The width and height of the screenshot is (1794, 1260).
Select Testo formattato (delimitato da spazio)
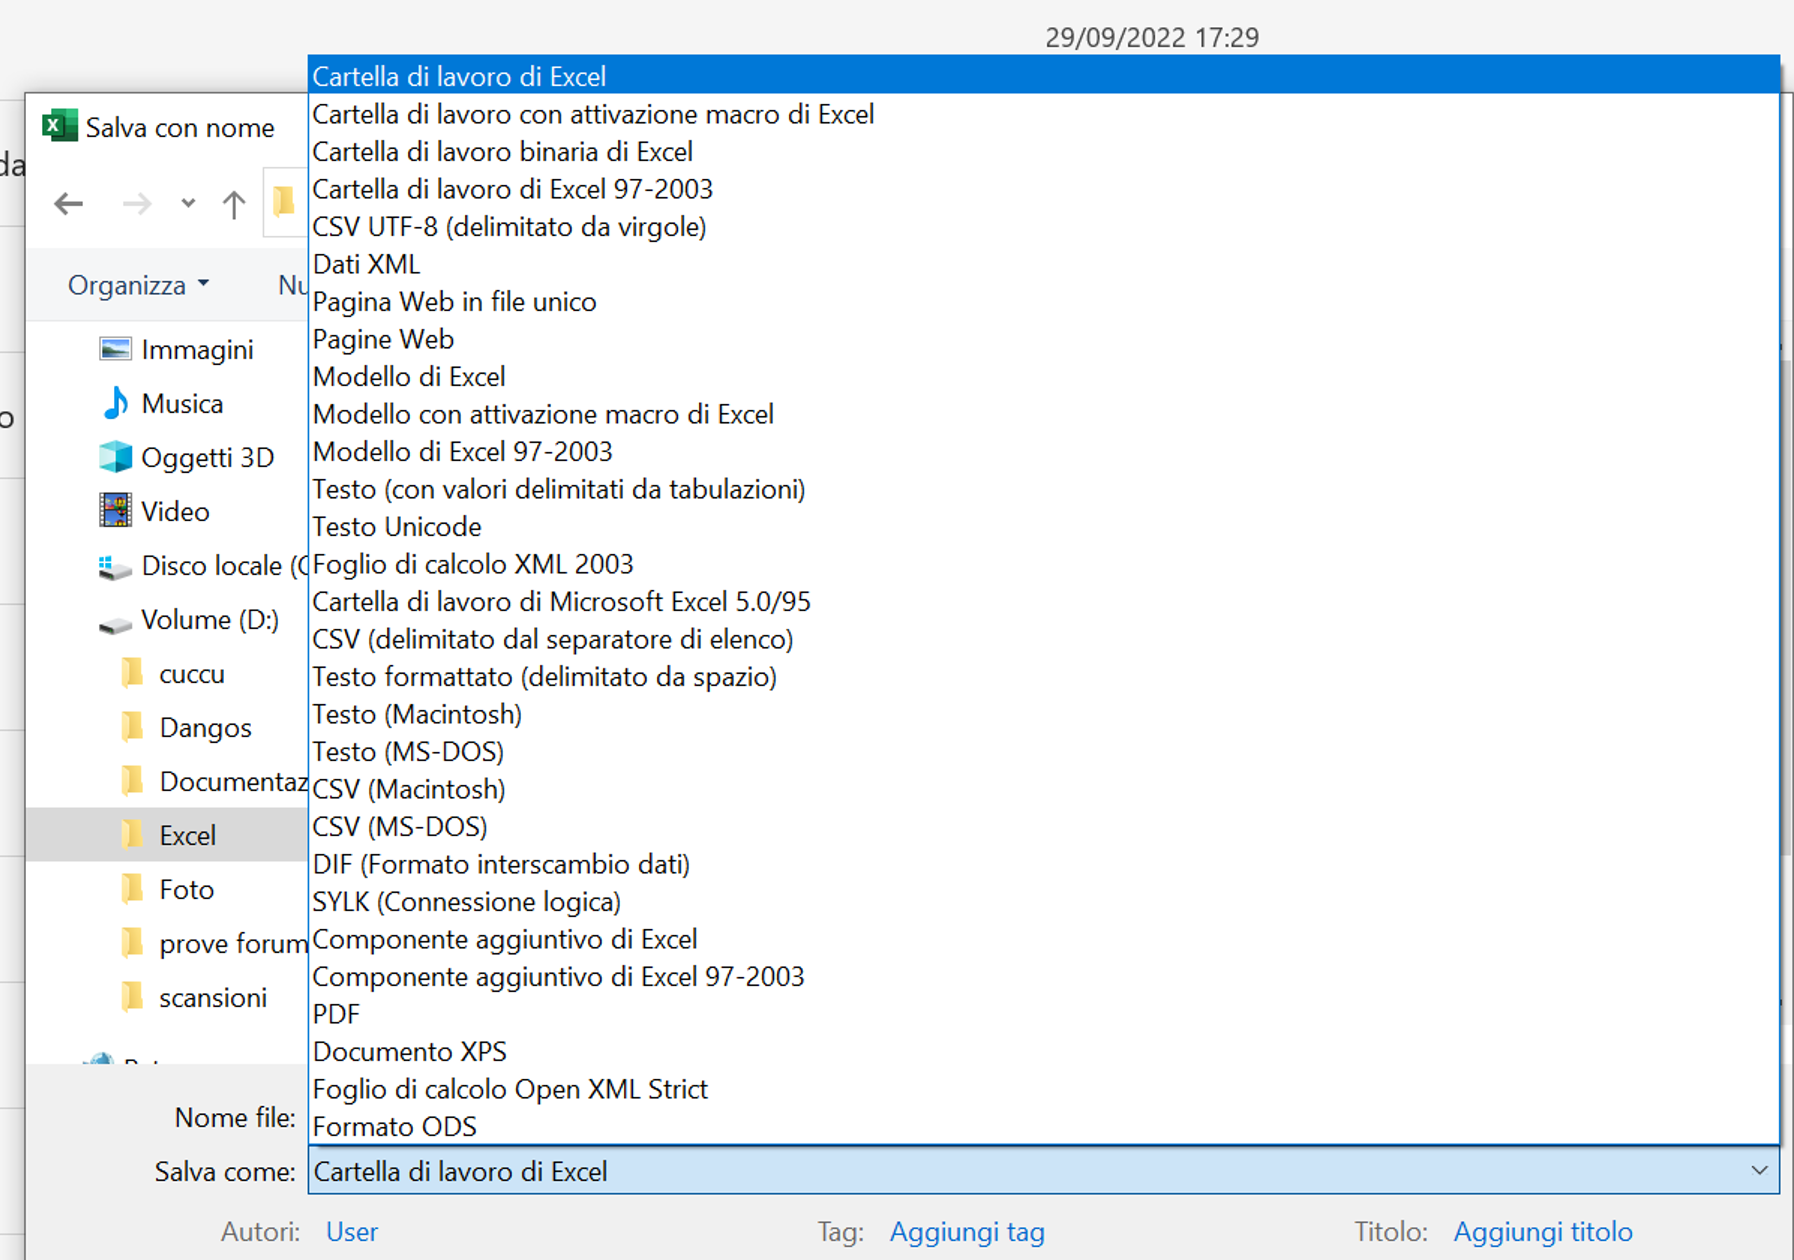[1044, 676]
